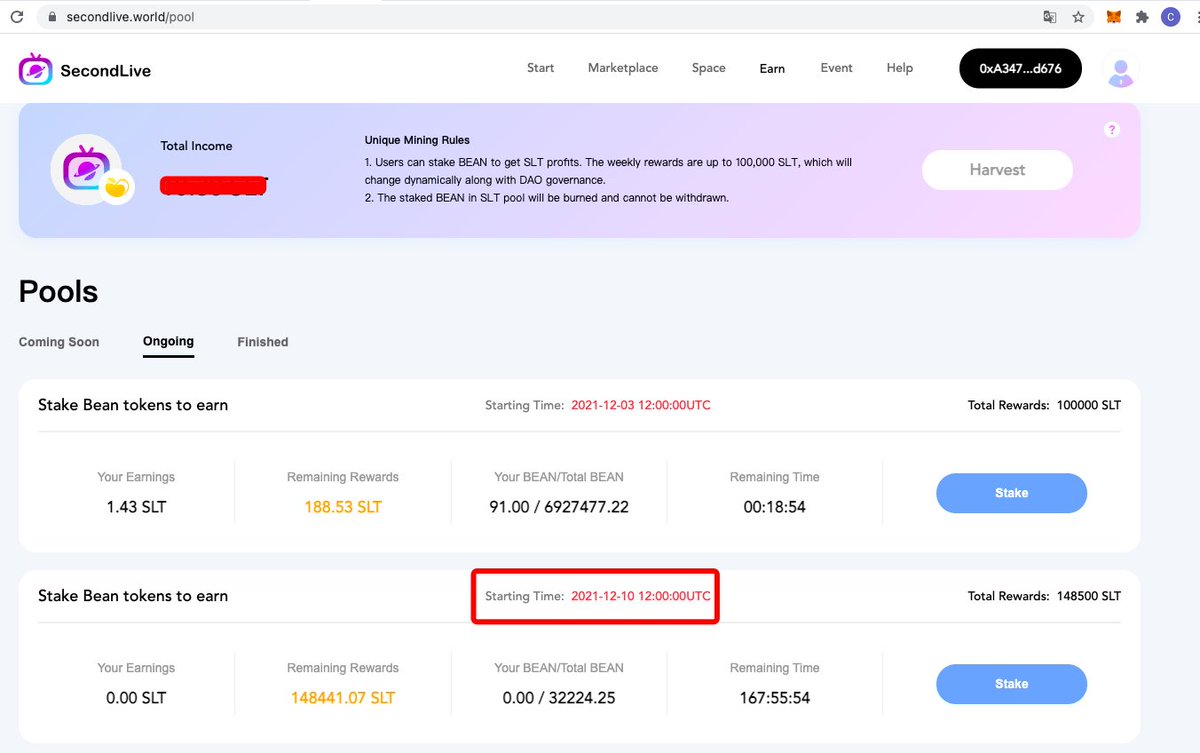Image resolution: width=1200 pixels, height=753 pixels.
Task: Open the browser extensions puzzle icon
Action: coord(1141,16)
